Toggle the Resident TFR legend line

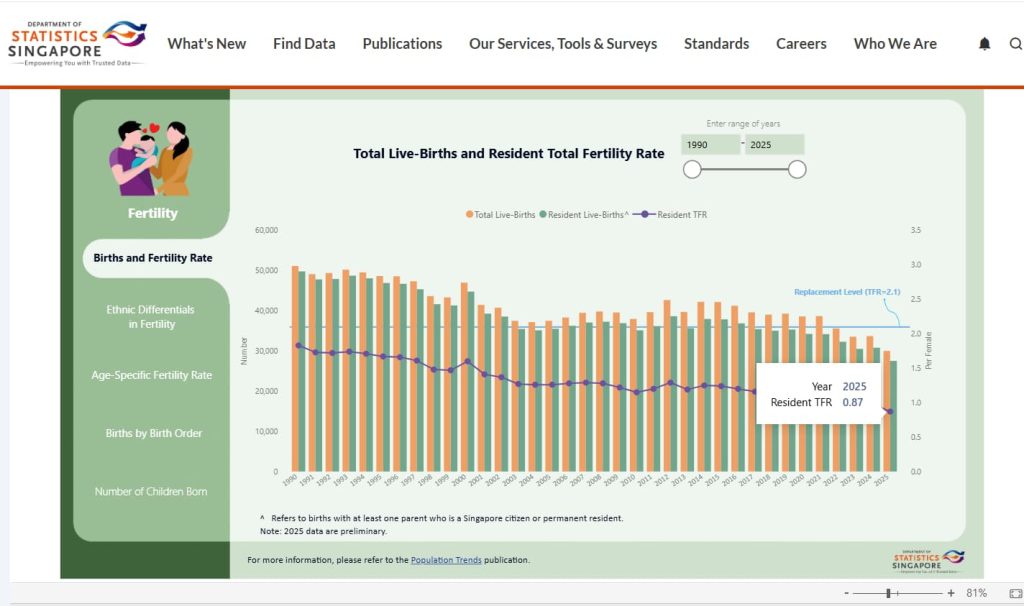[x=673, y=215]
